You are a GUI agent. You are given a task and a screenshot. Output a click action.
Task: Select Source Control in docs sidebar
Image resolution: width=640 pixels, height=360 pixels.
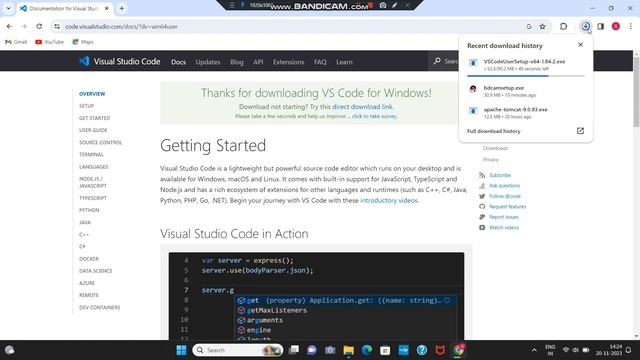click(100, 142)
